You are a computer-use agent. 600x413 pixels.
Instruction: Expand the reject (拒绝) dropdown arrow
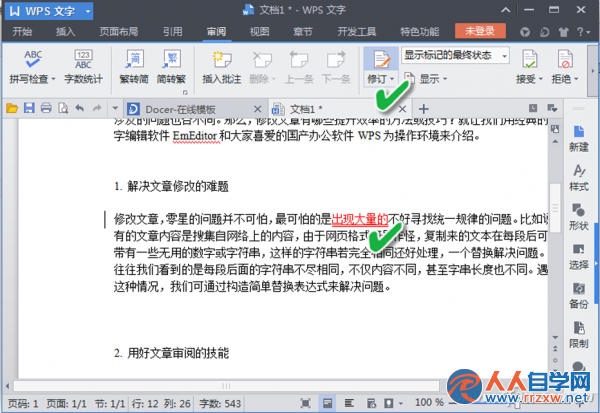point(576,79)
